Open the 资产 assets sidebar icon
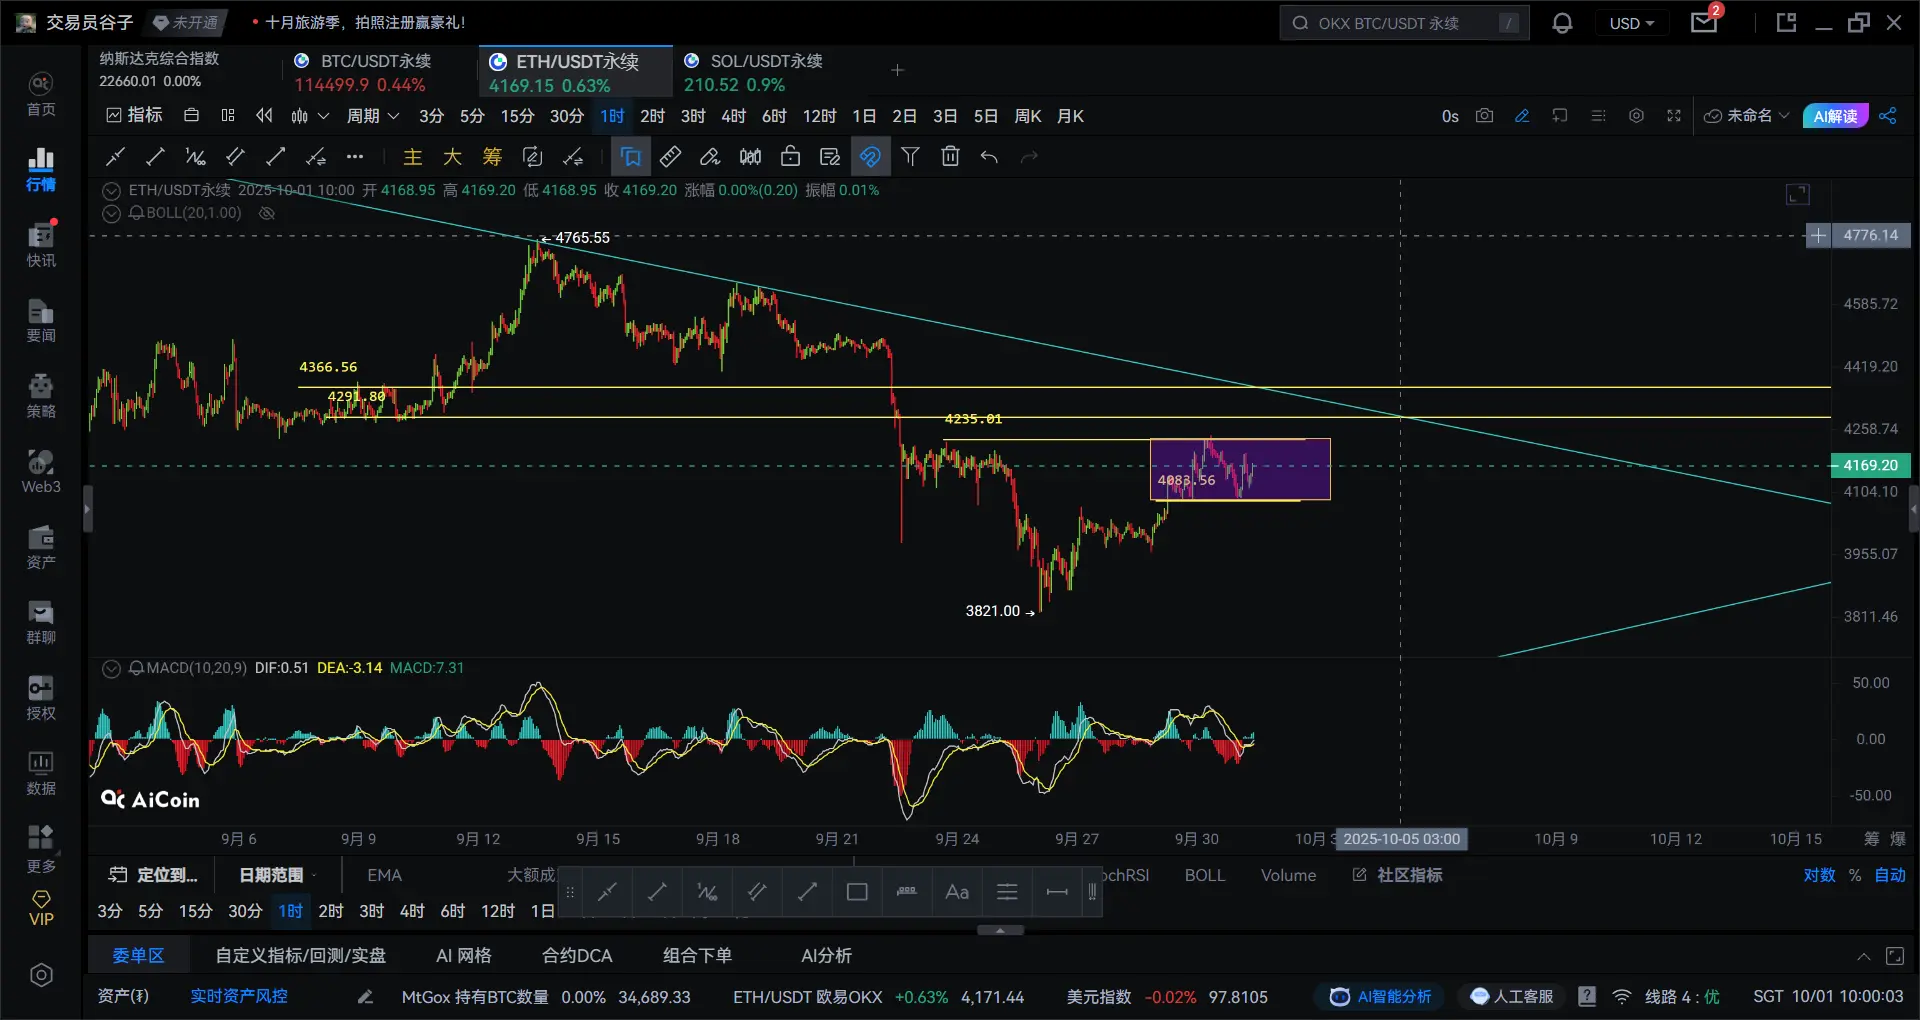 [41, 547]
